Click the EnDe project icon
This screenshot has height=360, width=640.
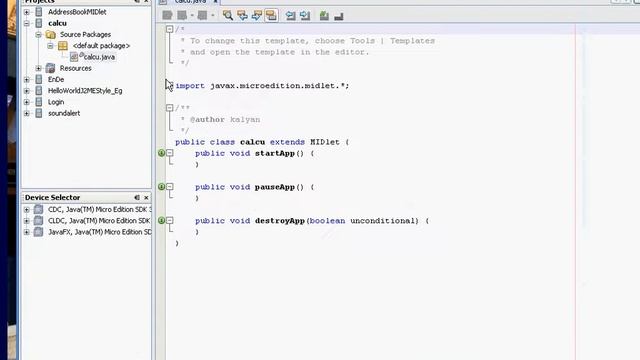pos(39,79)
